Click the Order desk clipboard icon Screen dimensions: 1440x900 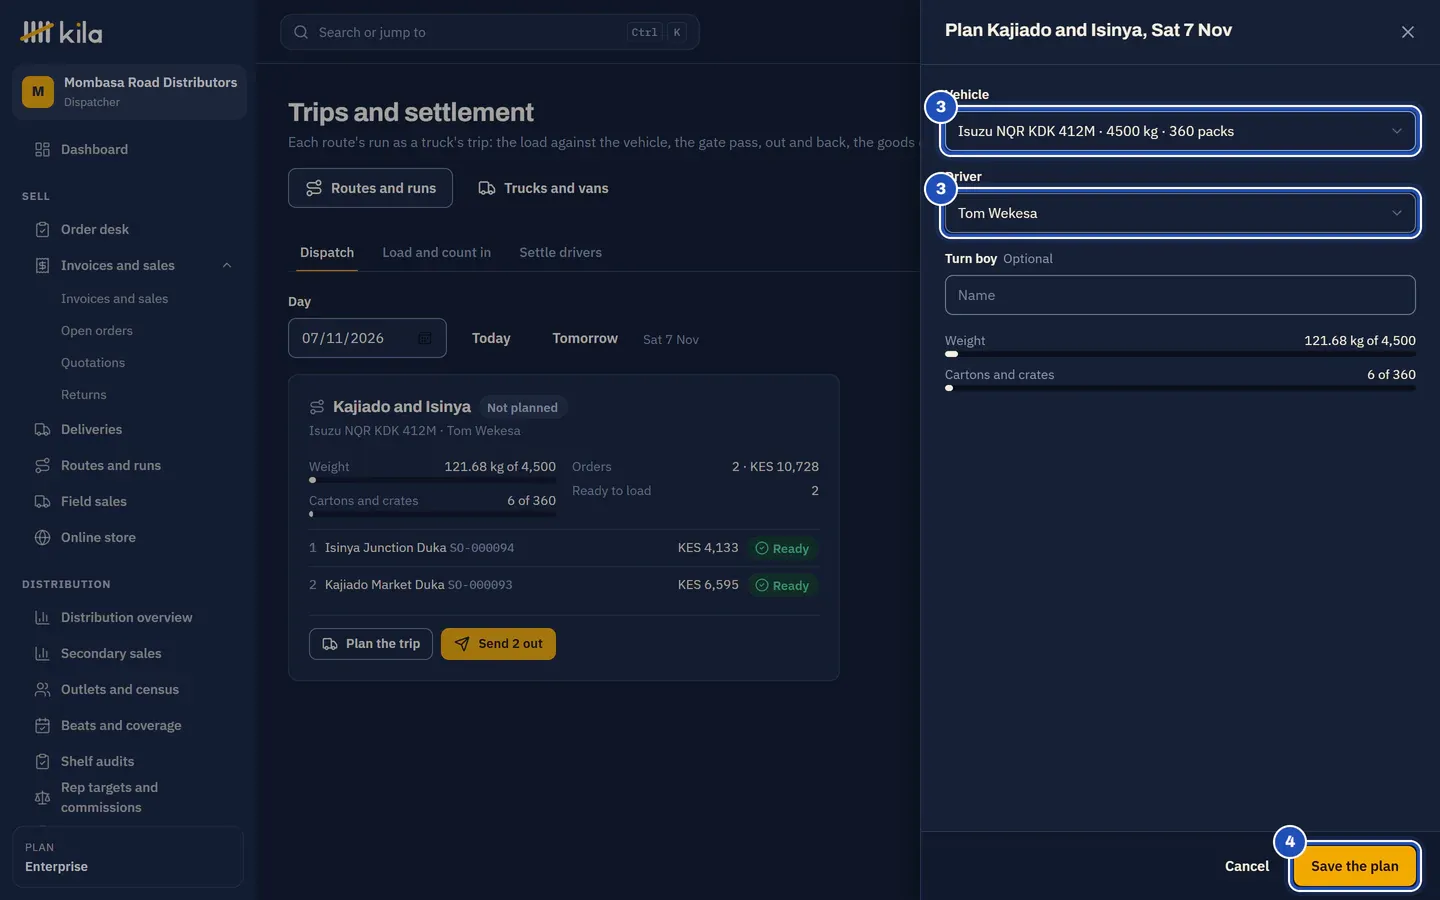click(x=42, y=230)
